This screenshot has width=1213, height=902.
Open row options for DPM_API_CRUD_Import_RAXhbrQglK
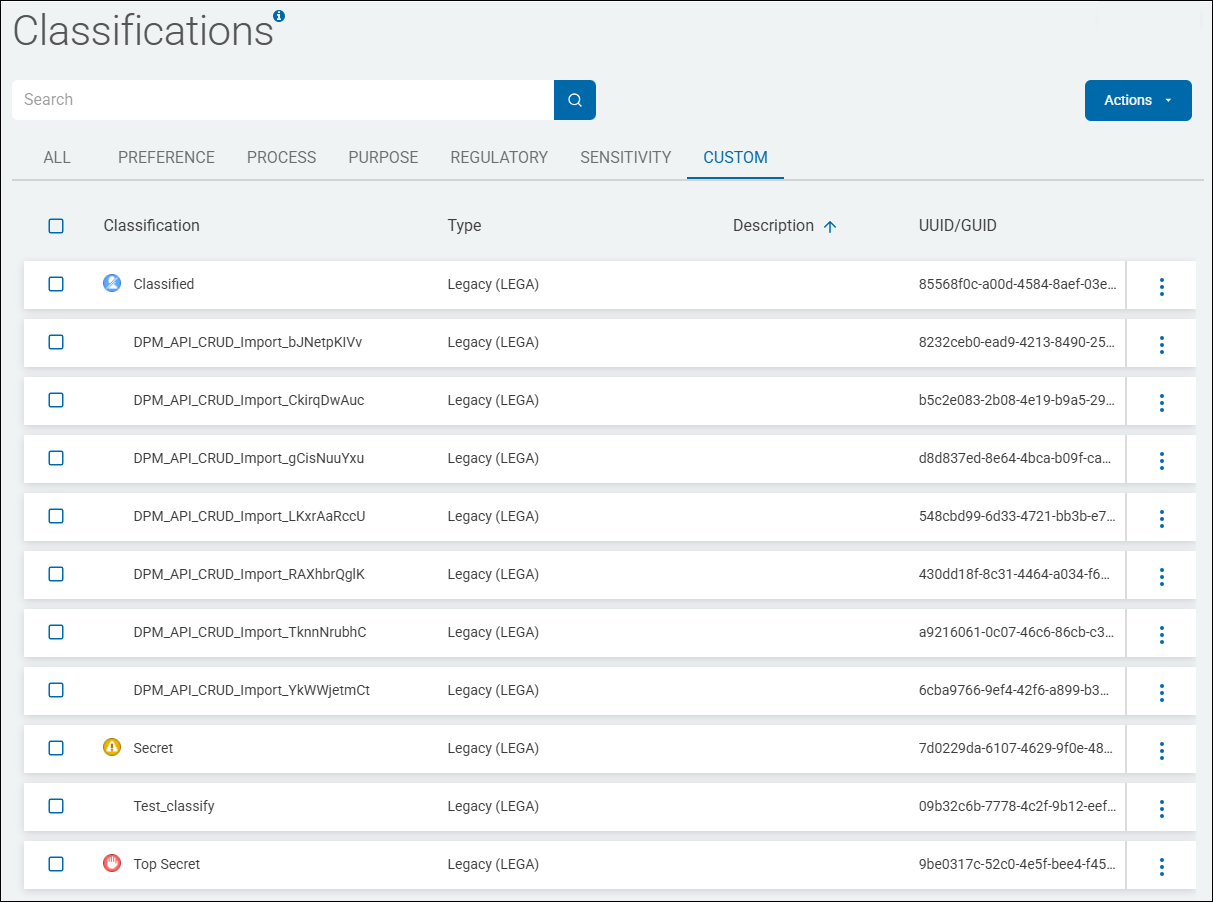click(x=1161, y=577)
